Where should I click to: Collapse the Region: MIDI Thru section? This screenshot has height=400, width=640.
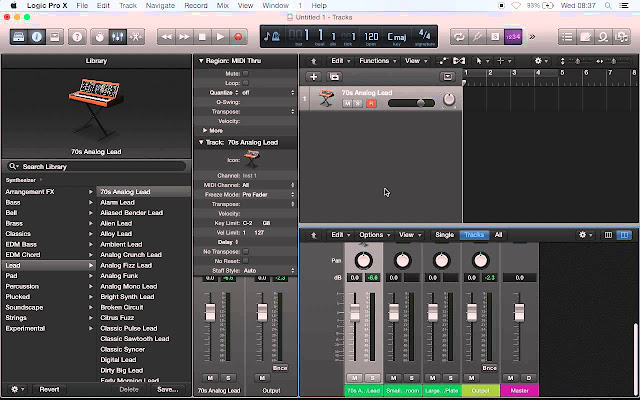(x=201, y=60)
